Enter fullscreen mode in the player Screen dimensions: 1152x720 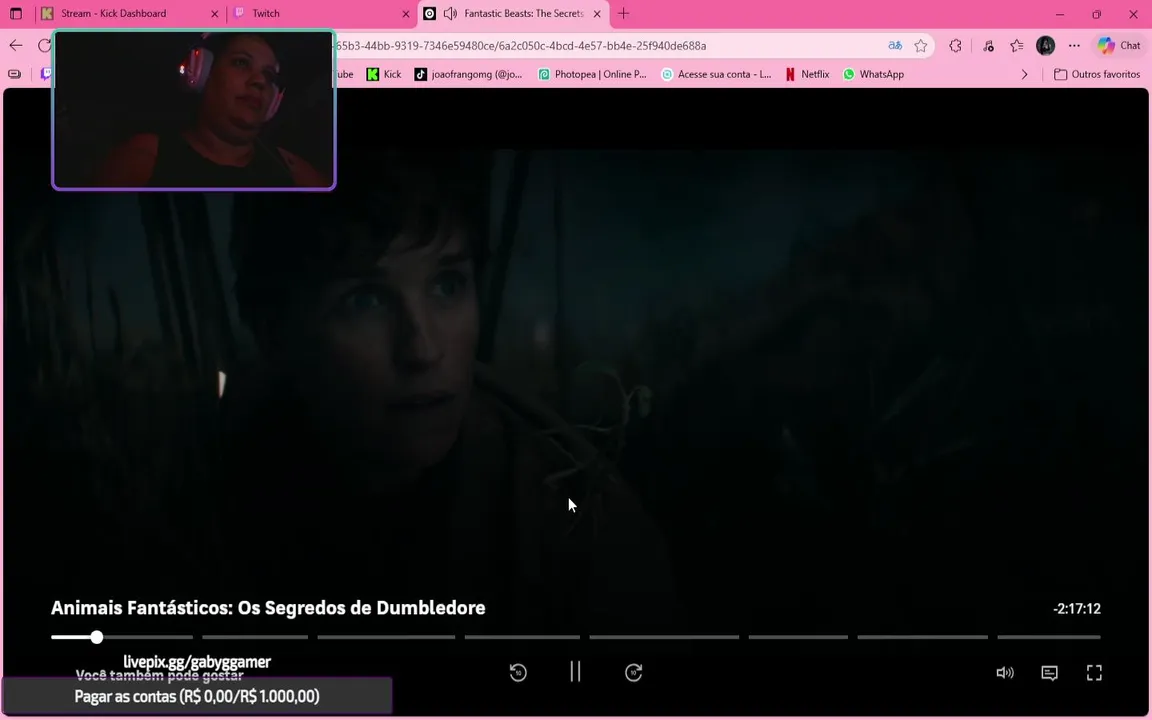click(1094, 672)
